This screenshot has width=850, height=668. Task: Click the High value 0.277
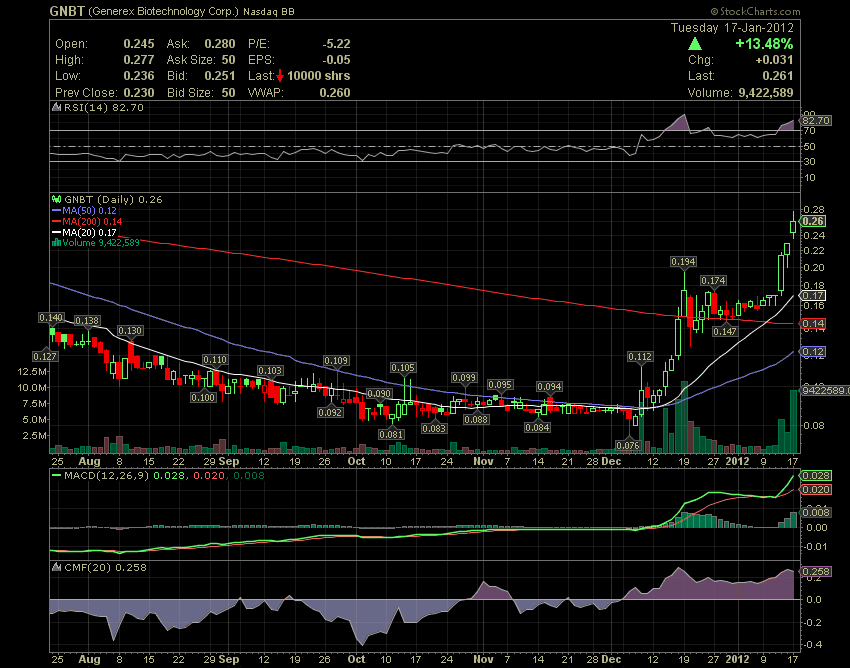coord(139,60)
